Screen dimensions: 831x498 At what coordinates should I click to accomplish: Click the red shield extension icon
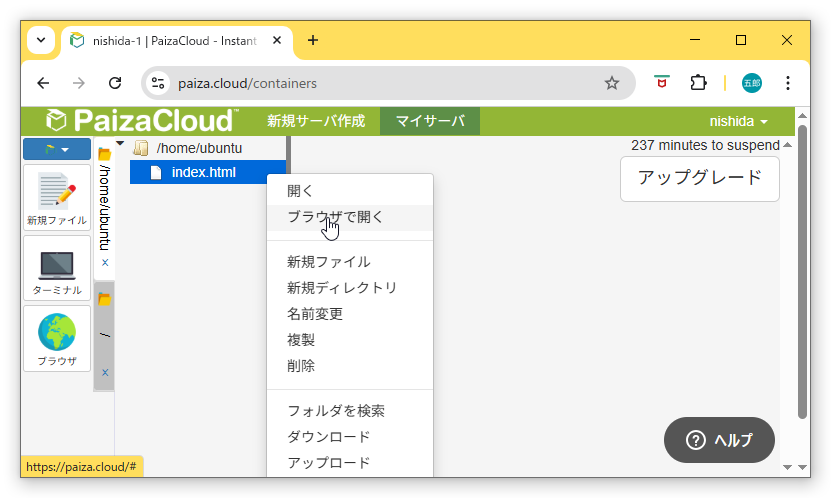coord(661,83)
